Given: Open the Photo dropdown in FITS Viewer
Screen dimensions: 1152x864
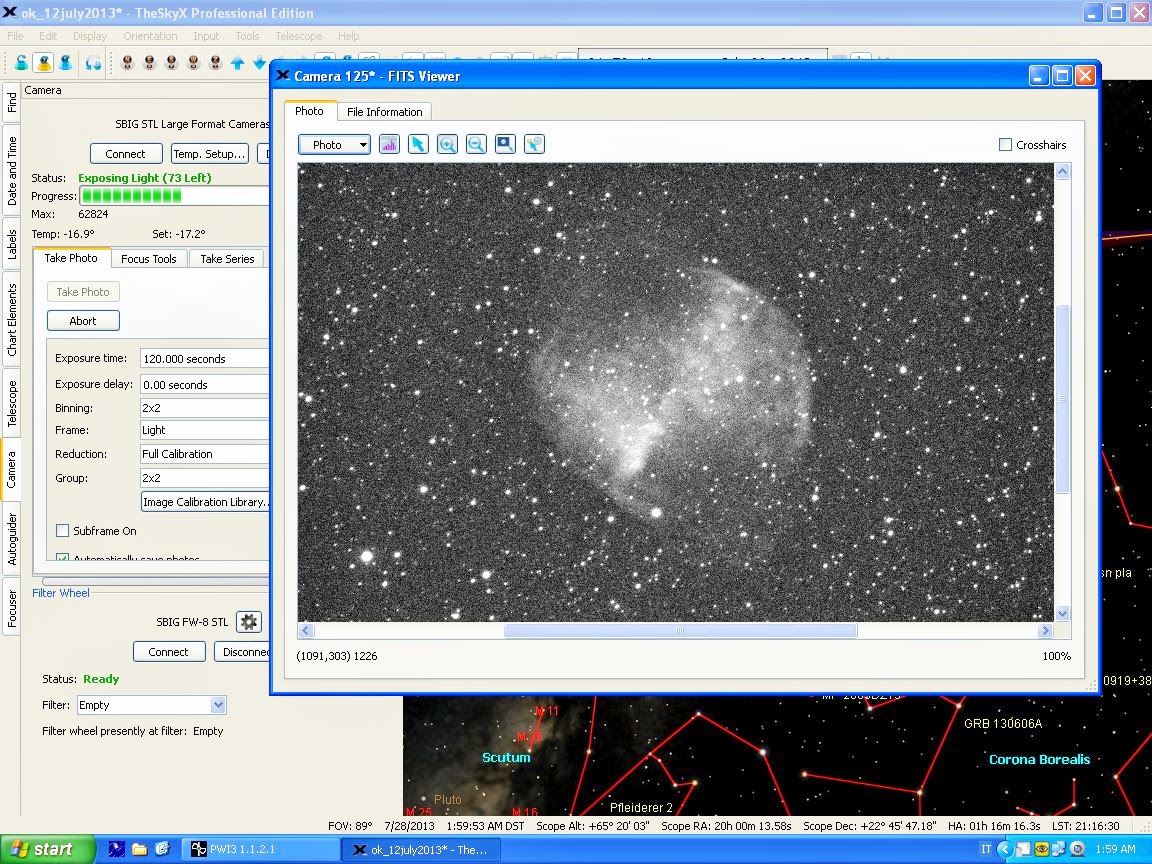Looking at the screenshot, I should (334, 145).
